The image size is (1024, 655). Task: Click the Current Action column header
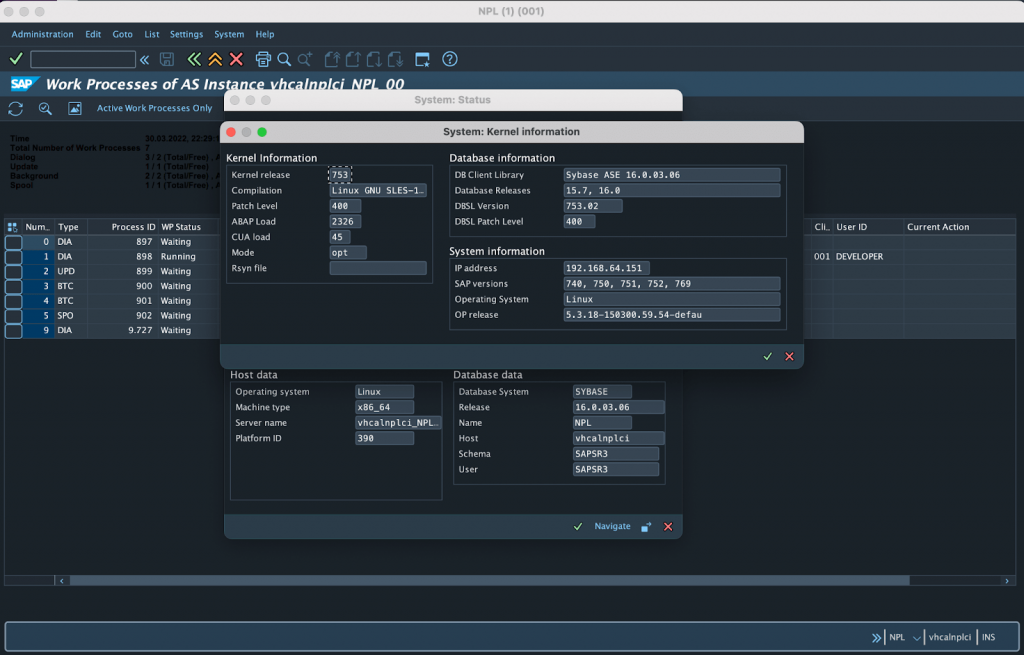click(x=959, y=227)
